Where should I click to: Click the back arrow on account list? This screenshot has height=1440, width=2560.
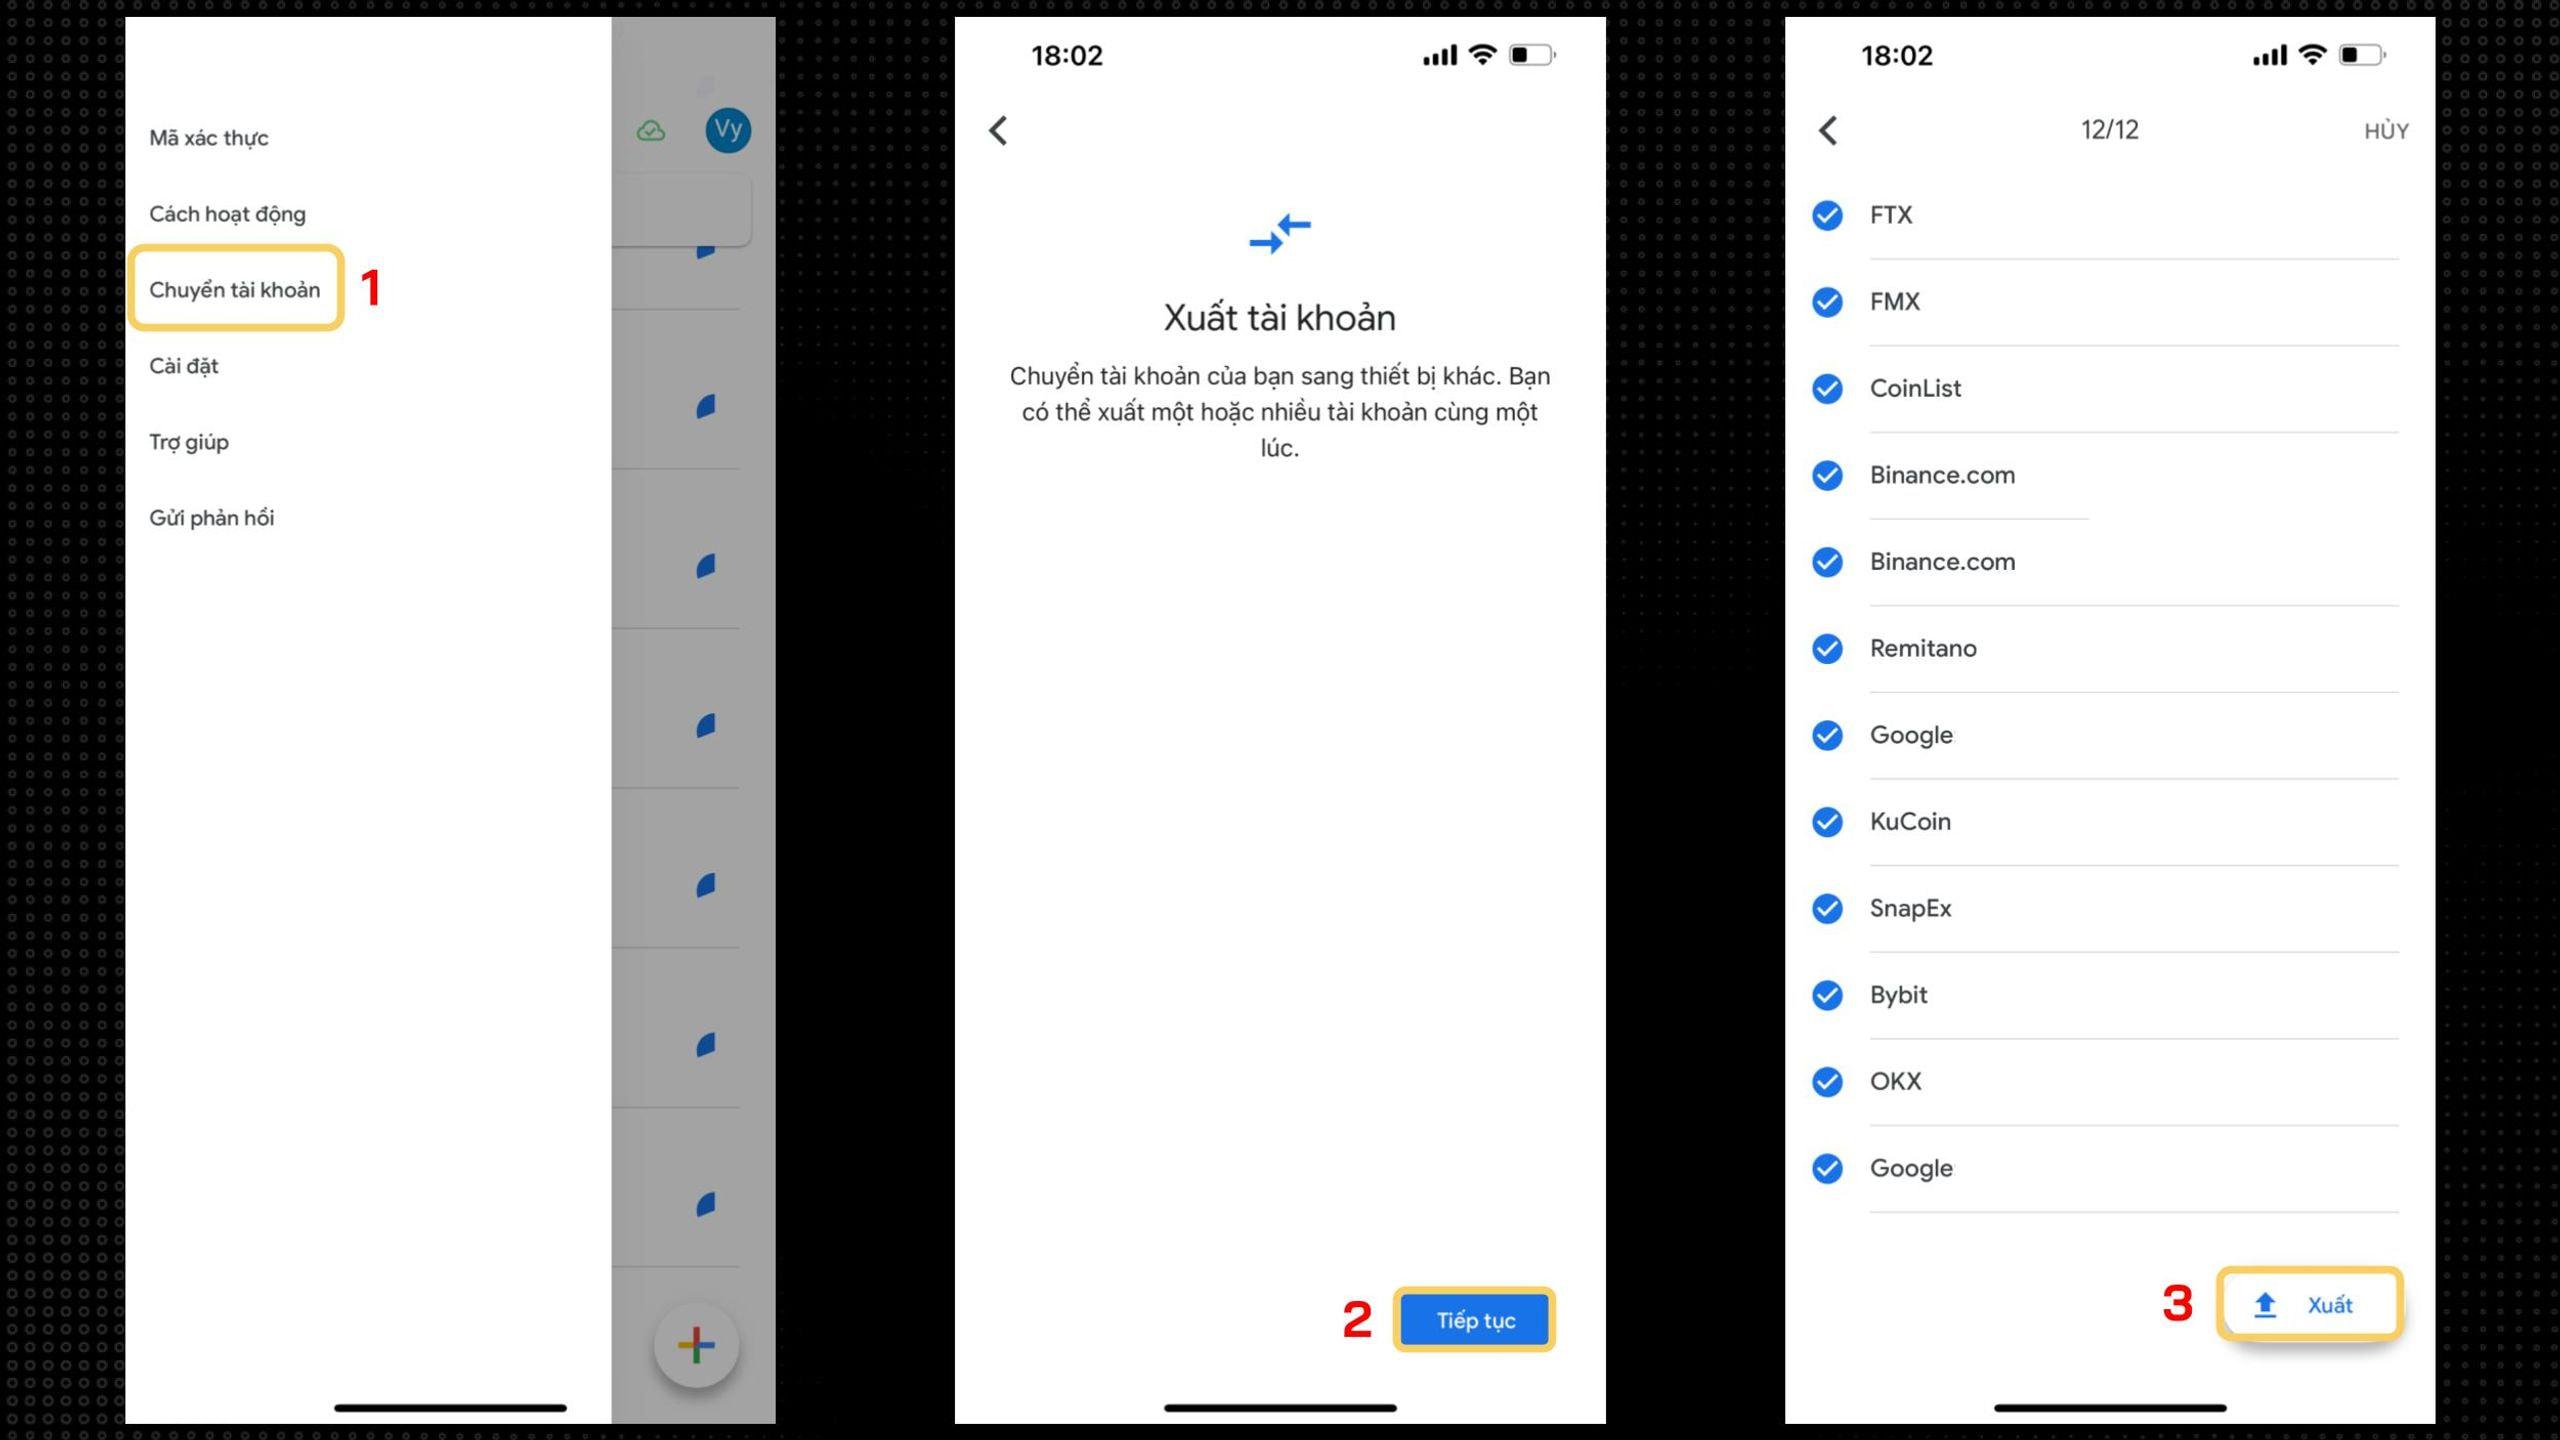(x=1830, y=128)
